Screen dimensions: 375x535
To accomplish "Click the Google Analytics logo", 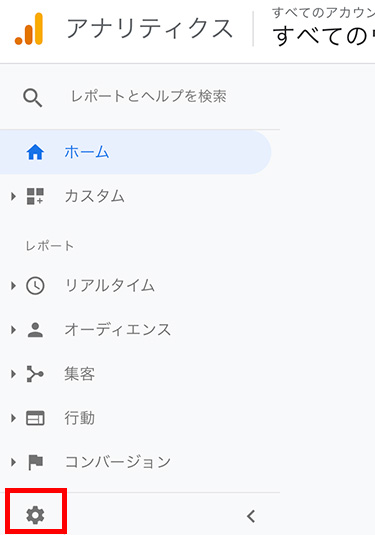I will coord(29,29).
